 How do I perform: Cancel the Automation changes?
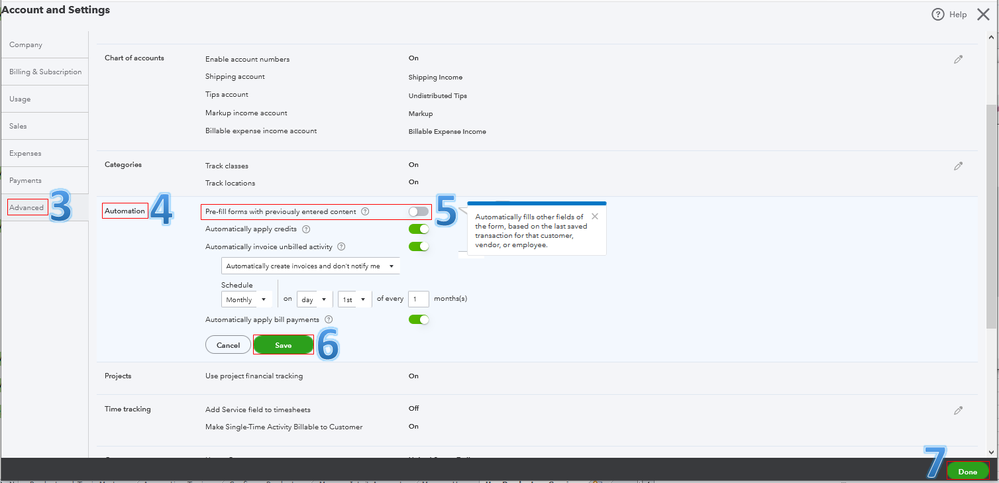click(x=228, y=345)
